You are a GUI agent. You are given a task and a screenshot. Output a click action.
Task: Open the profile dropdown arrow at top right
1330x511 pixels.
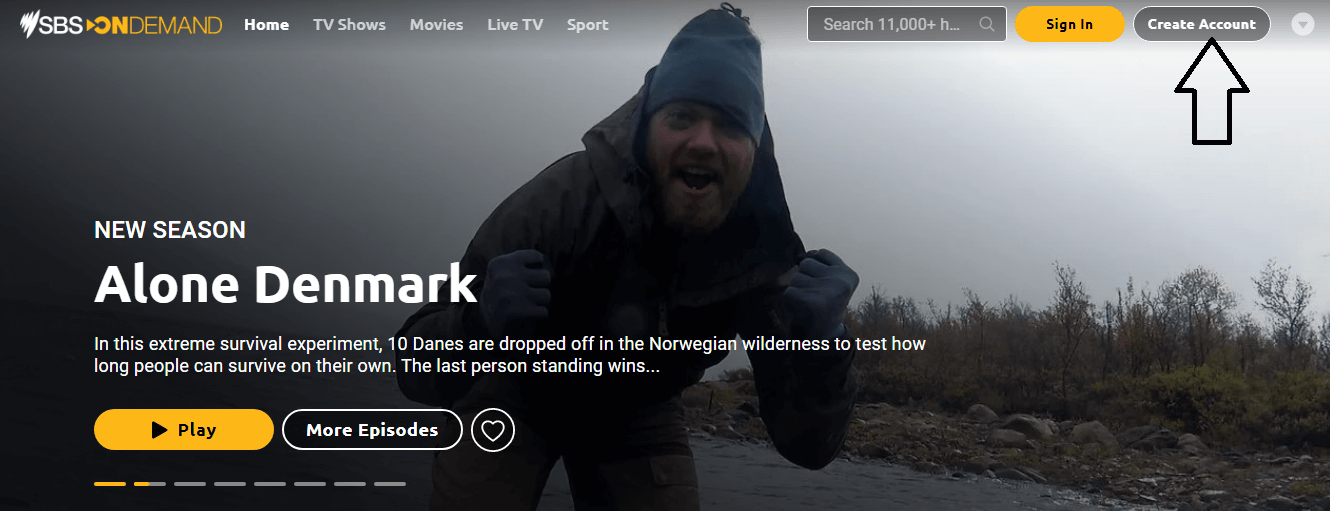1302,24
